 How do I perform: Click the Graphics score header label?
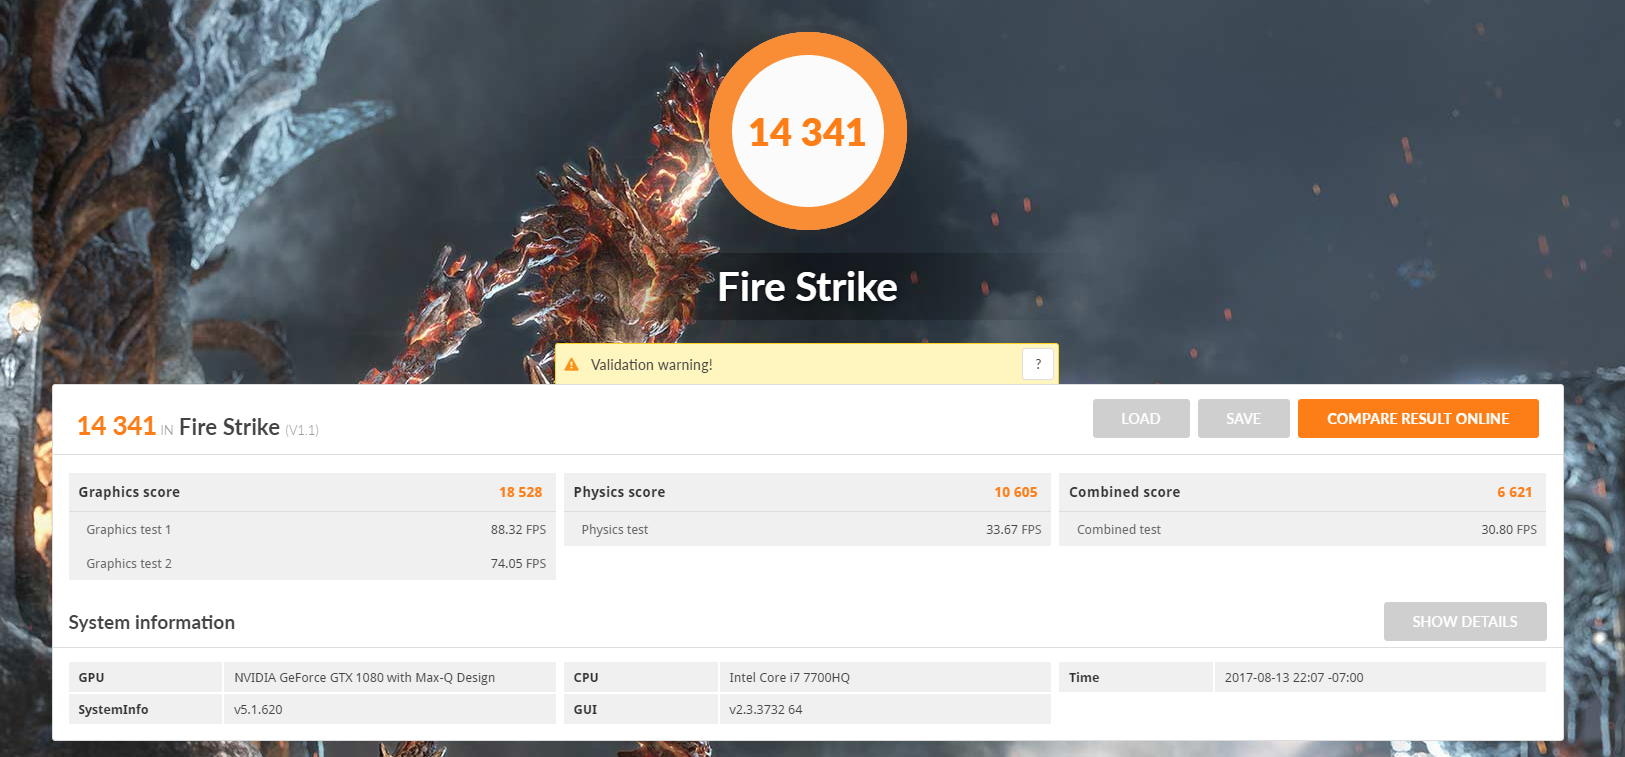click(129, 492)
